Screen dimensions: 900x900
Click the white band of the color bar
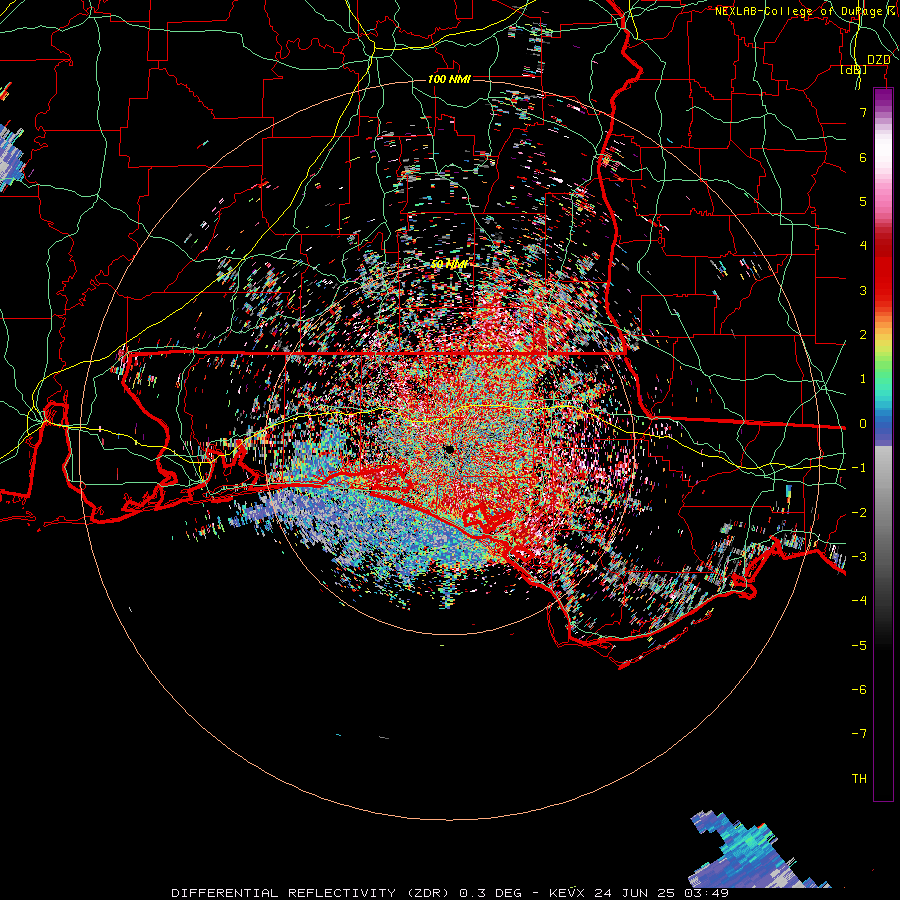click(883, 149)
